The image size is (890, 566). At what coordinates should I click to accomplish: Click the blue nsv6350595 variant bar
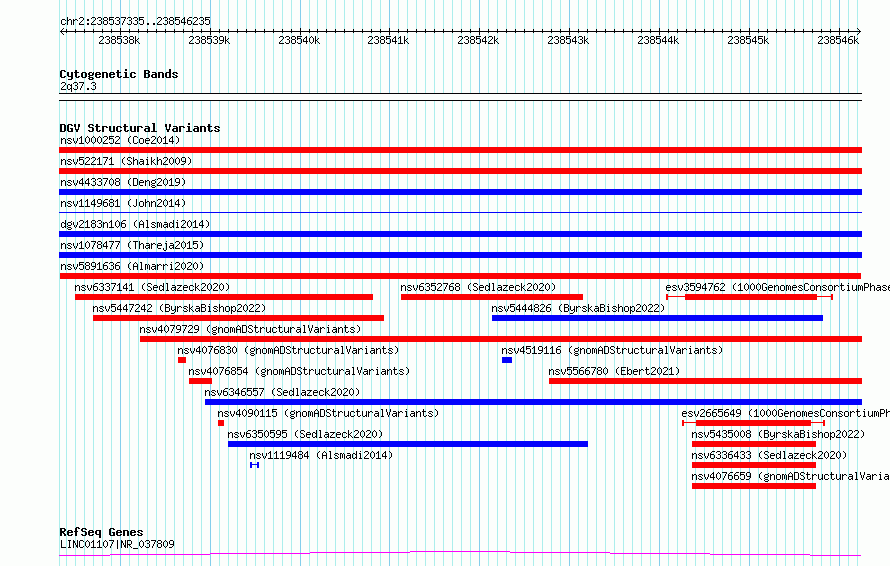[x=408, y=444]
